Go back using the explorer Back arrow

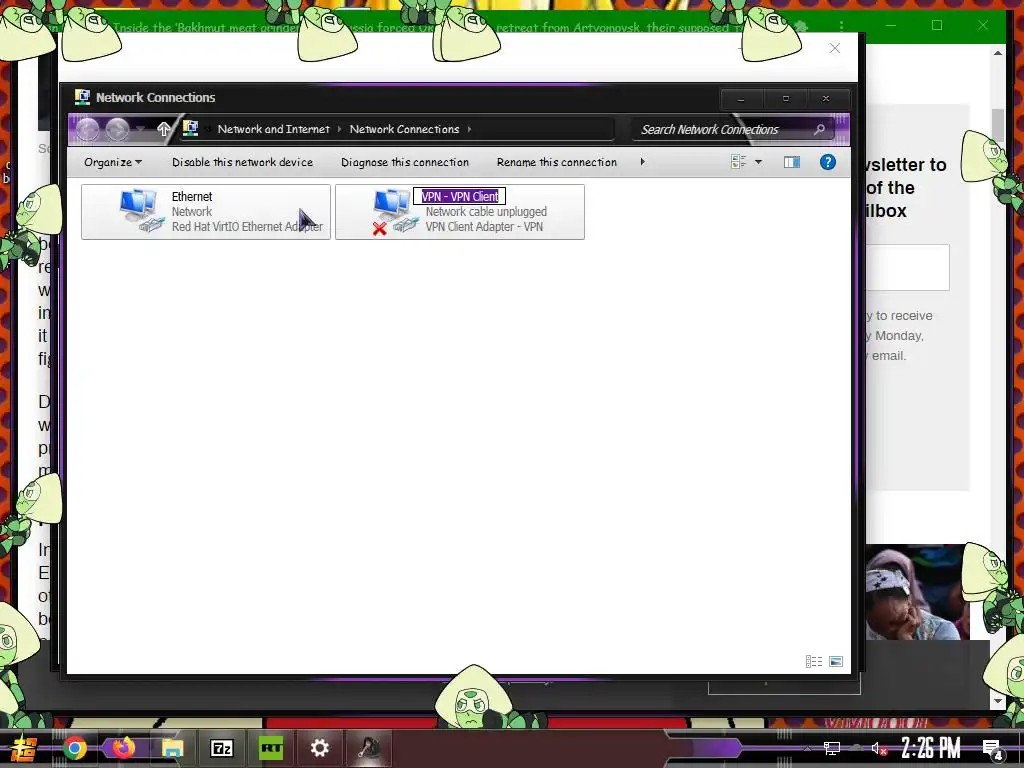(x=88, y=129)
